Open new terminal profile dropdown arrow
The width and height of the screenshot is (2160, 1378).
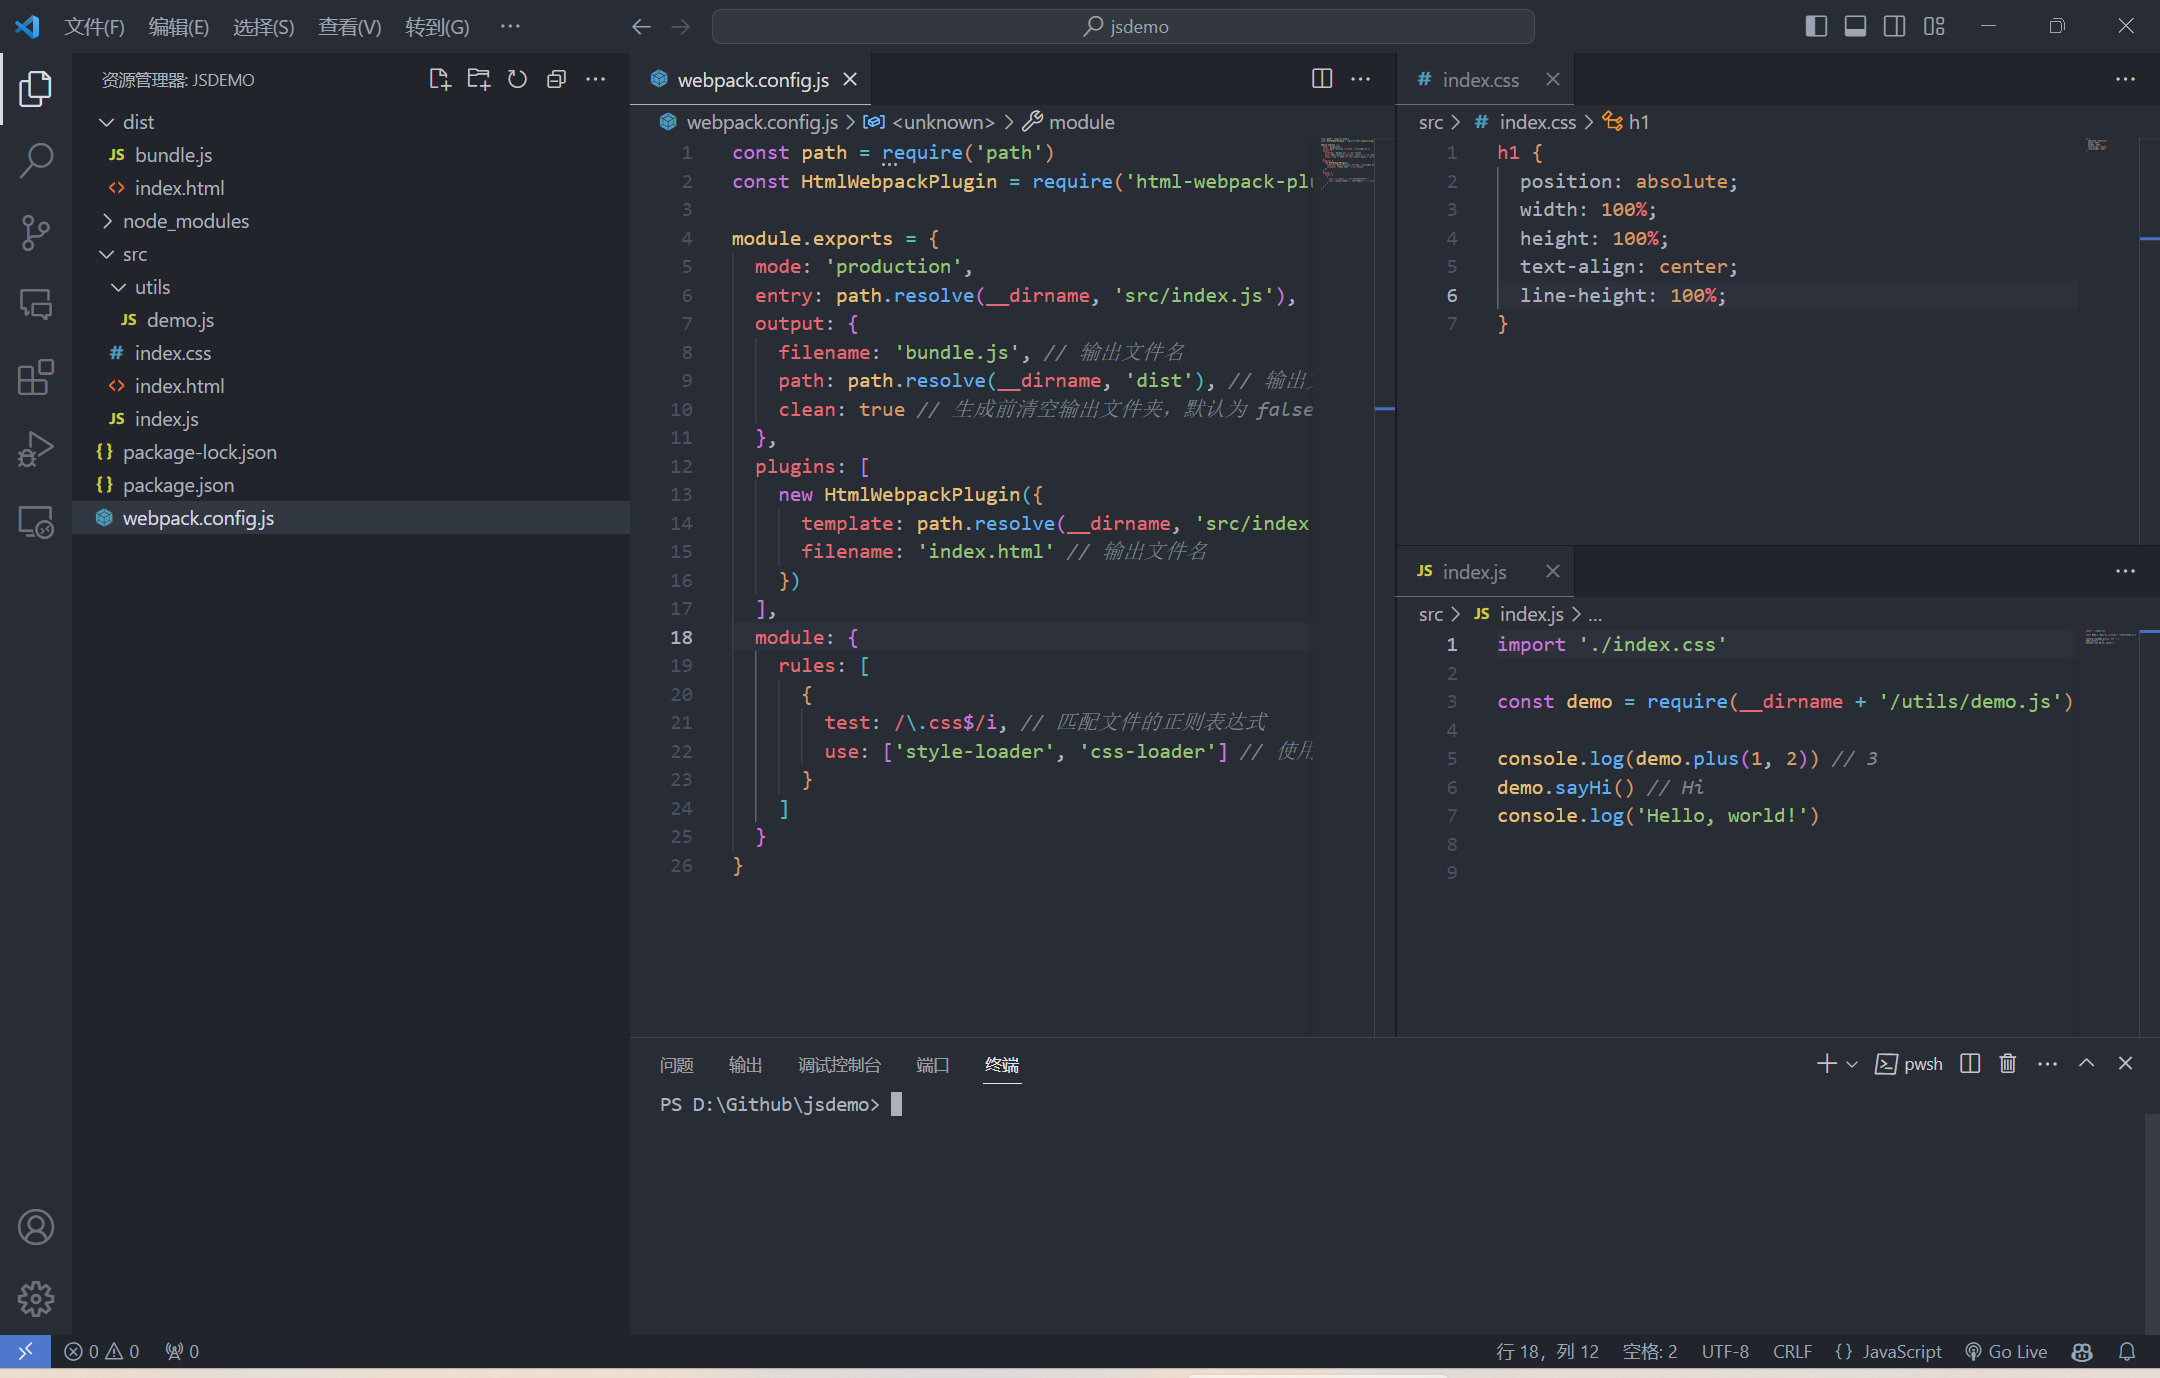pos(1852,1064)
